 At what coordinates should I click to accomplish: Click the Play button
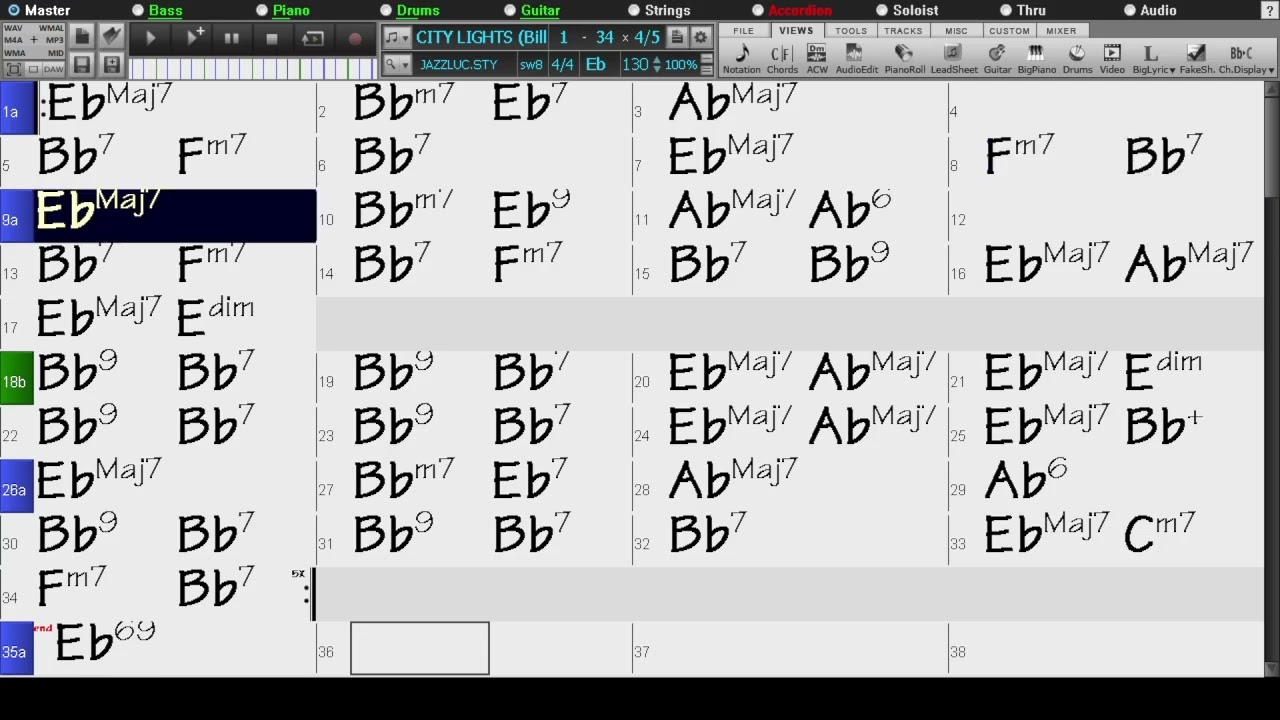tap(151, 38)
